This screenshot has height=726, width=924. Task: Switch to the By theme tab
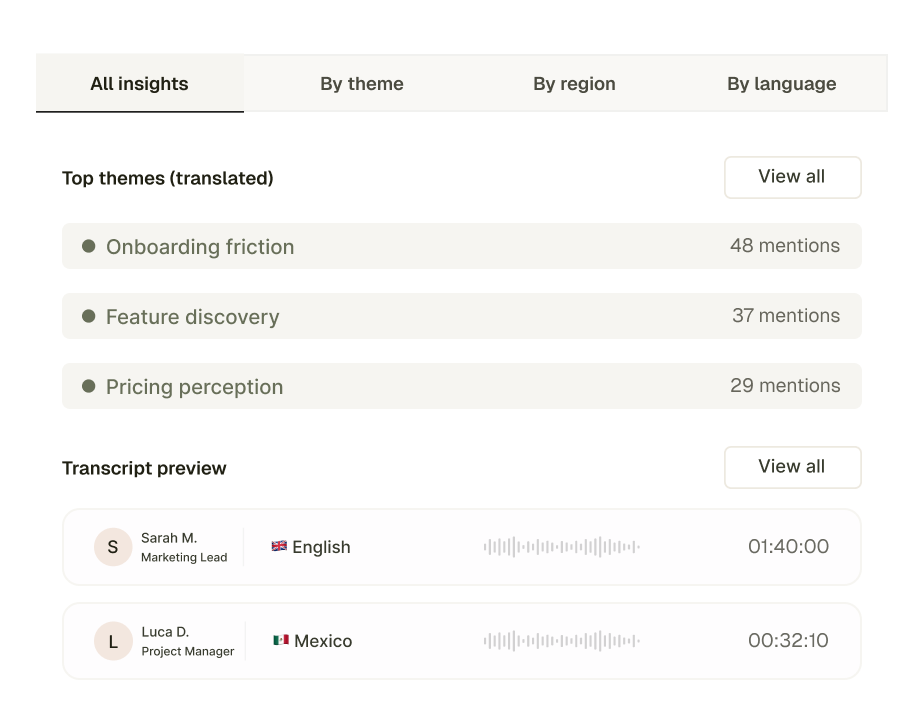(362, 83)
